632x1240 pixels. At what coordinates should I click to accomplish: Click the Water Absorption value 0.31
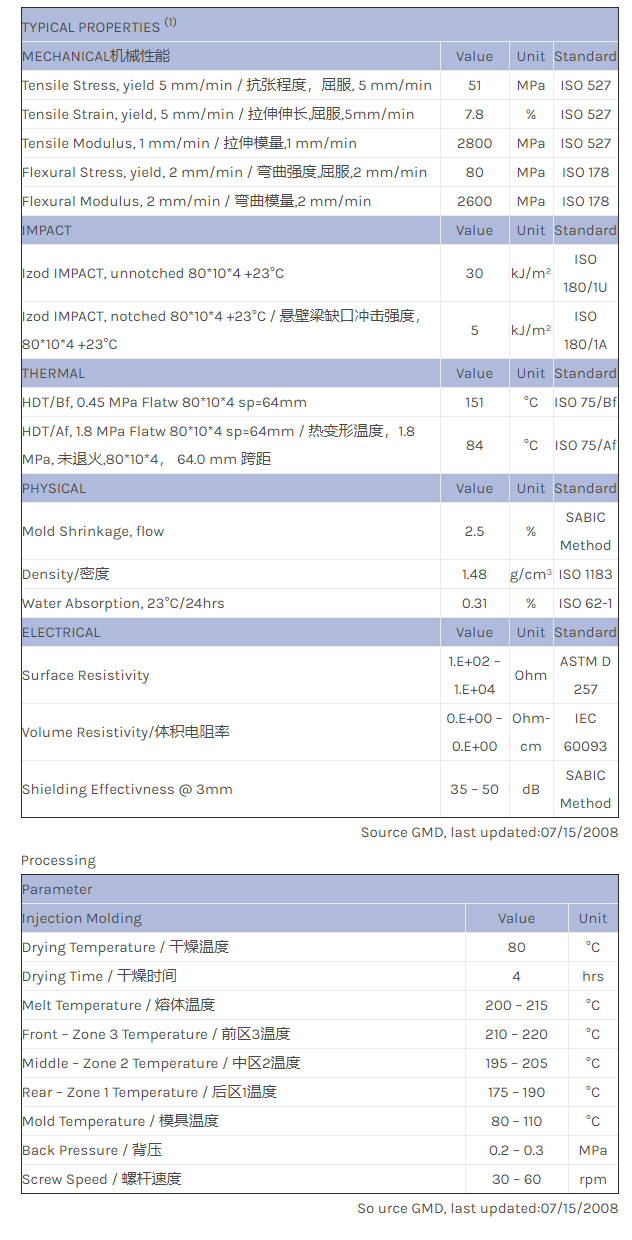coord(474,603)
